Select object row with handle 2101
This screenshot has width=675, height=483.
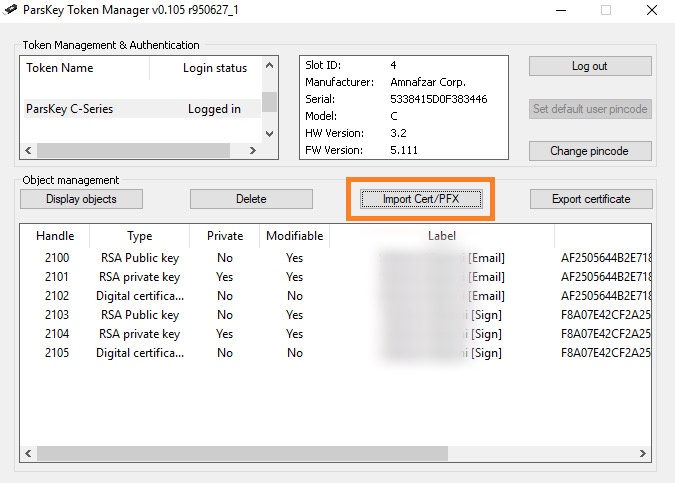[x=336, y=277]
